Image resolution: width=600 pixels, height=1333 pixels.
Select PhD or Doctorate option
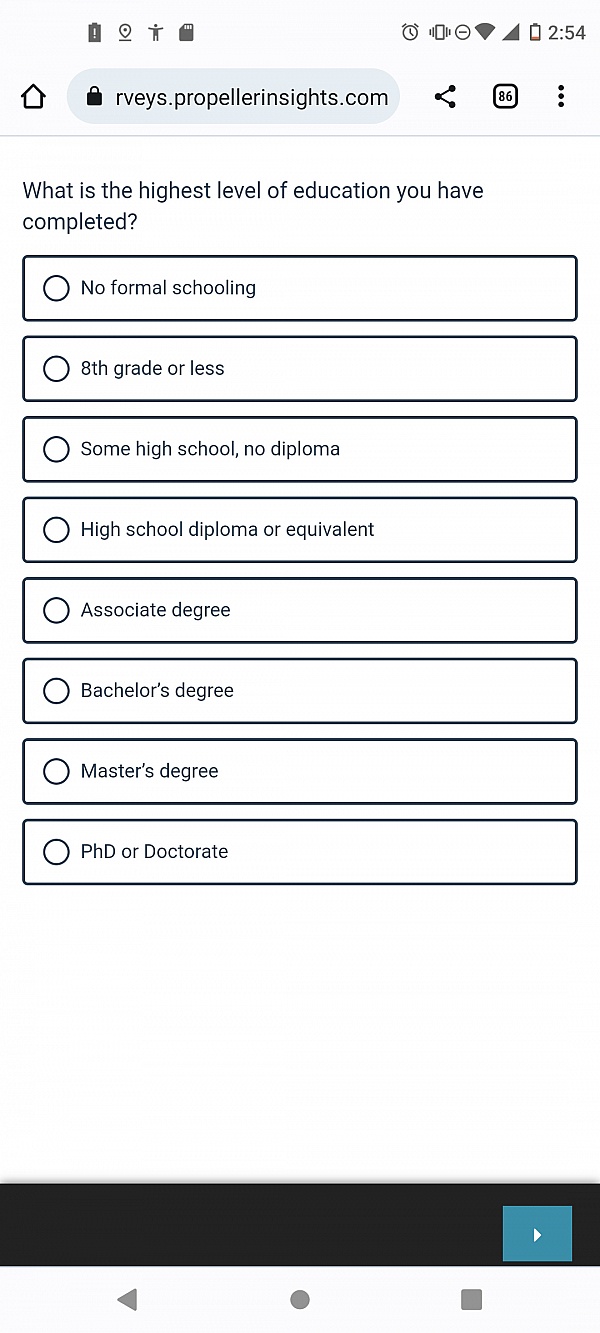(x=300, y=852)
